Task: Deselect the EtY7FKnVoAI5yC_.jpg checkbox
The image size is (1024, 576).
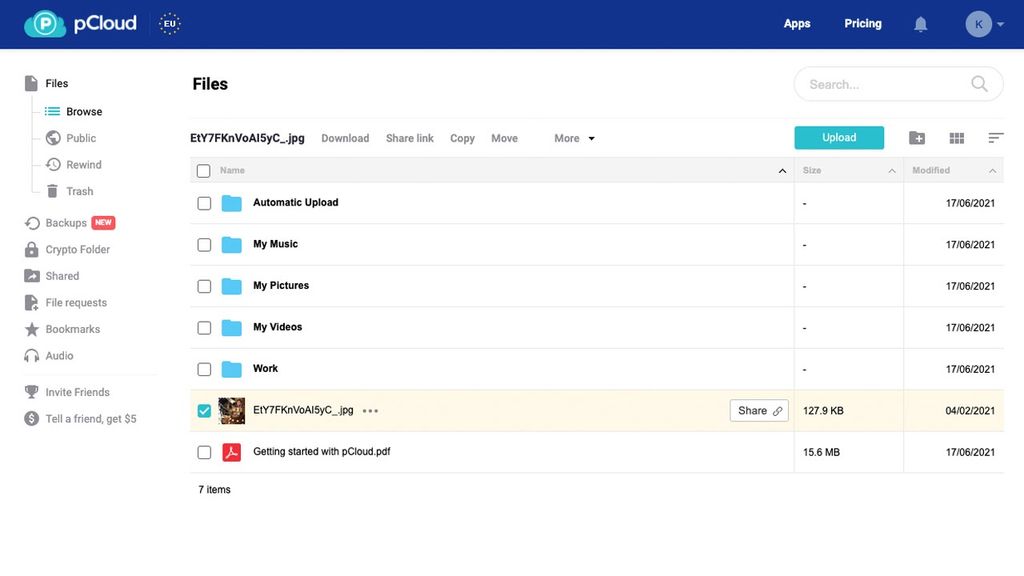Action: tap(204, 410)
